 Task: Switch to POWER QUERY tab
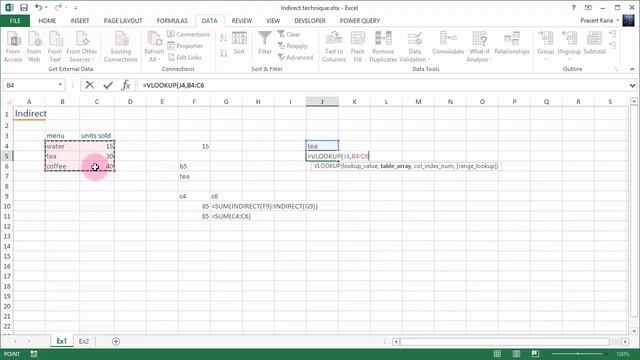pyautogui.click(x=360, y=20)
